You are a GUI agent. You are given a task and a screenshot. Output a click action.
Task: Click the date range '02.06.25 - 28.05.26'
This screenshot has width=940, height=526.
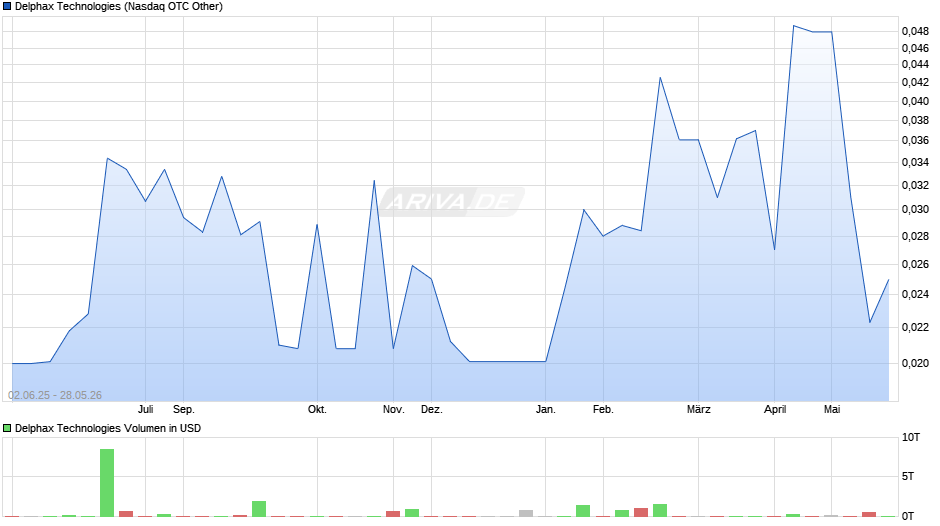55,395
